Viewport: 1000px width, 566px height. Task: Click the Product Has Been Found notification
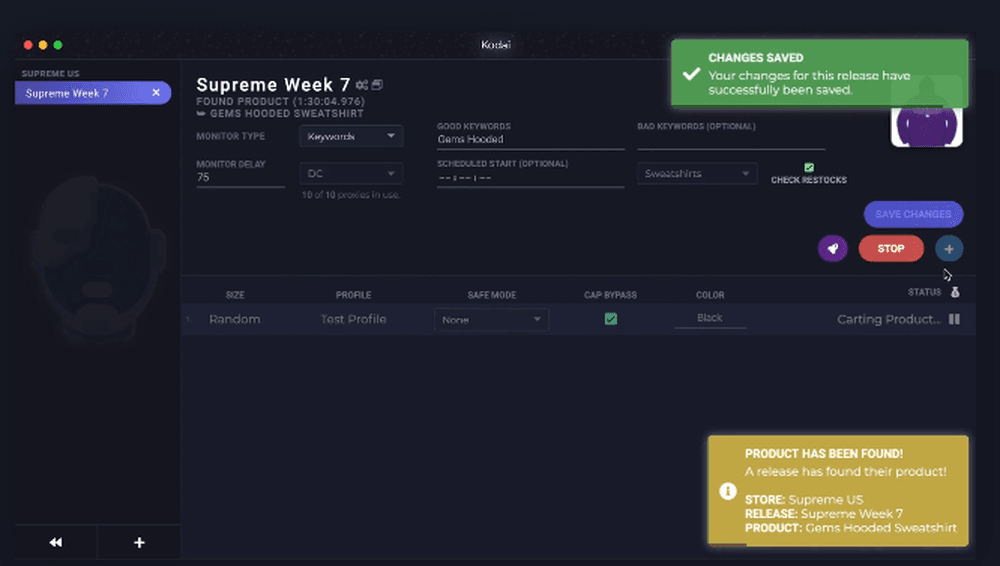838,491
